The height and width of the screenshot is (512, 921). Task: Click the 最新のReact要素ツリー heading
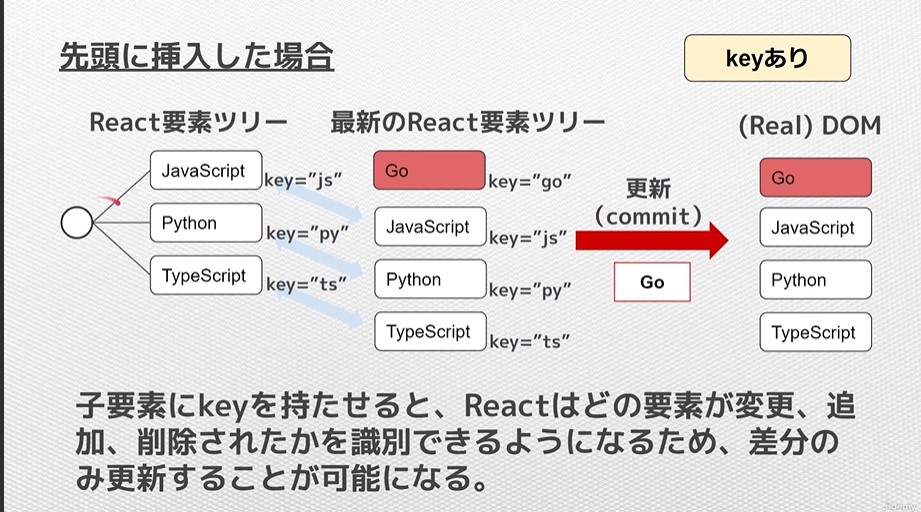(x=467, y=122)
